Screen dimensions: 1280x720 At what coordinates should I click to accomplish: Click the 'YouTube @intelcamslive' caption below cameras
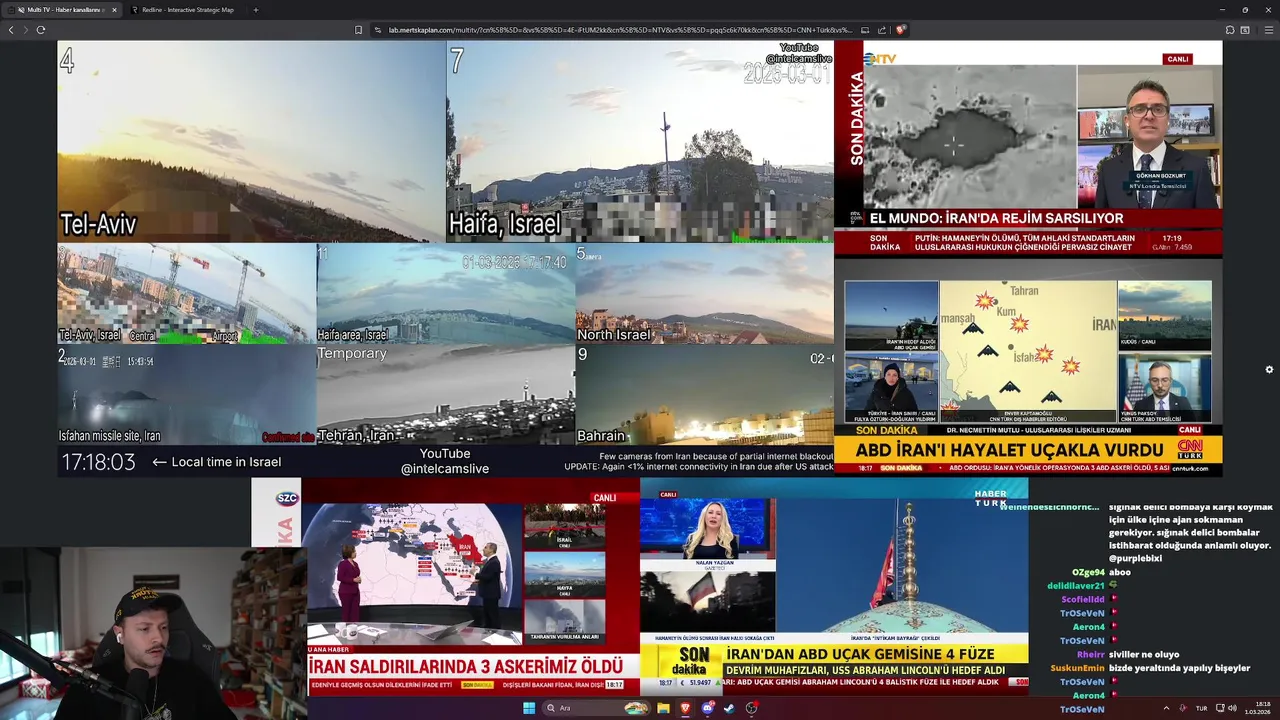pyautogui.click(x=445, y=461)
